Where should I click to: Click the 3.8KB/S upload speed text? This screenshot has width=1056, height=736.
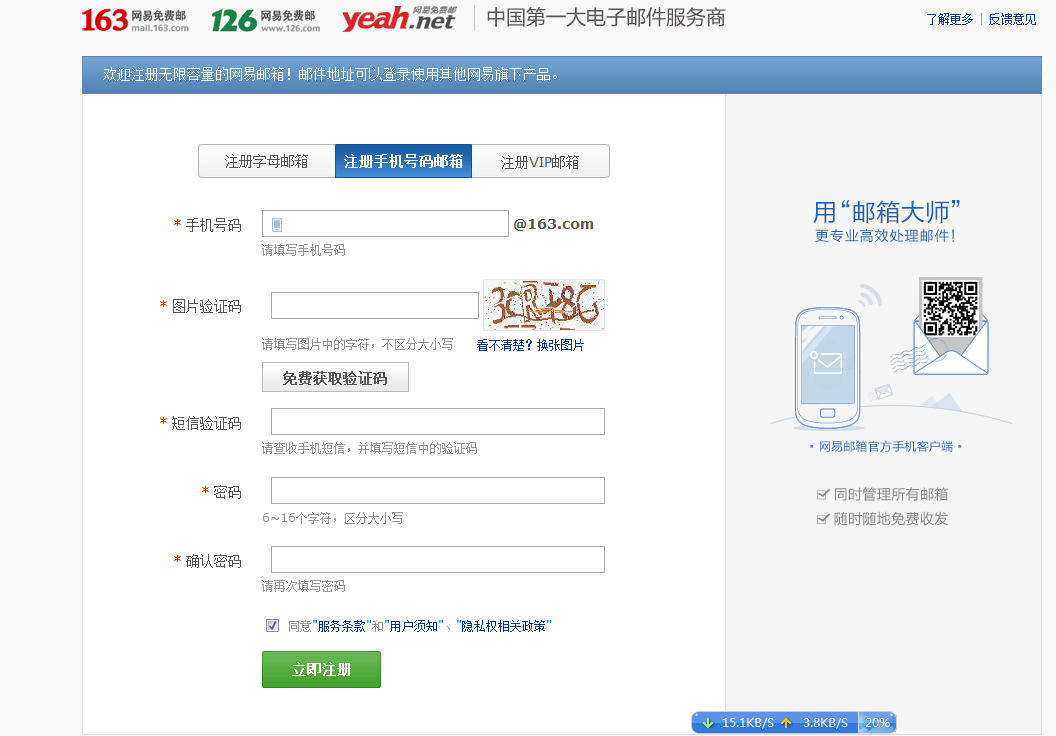825,723
